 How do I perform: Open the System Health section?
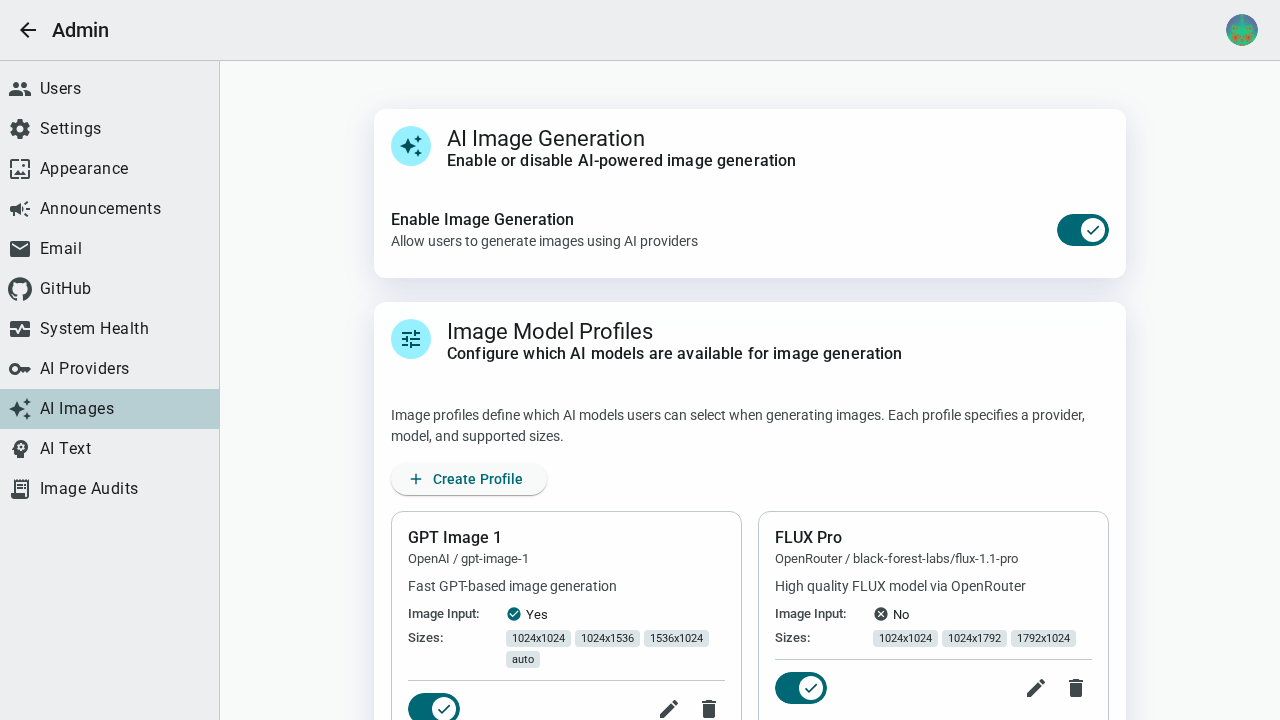pos(109,329)
